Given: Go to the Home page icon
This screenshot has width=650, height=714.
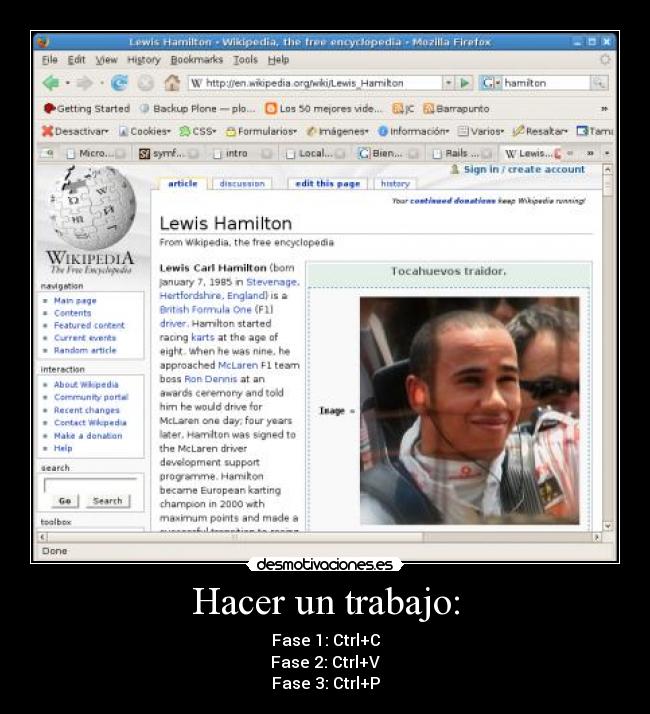Looking at the screenshot, I should (172, 82).
